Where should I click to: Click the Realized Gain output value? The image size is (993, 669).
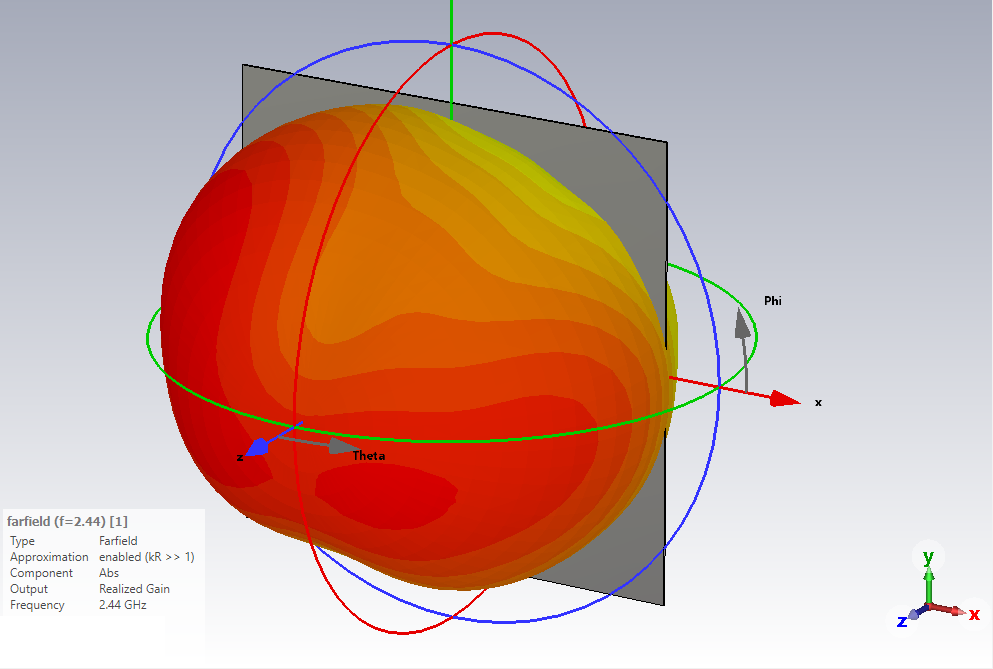(x=134, y=589)
